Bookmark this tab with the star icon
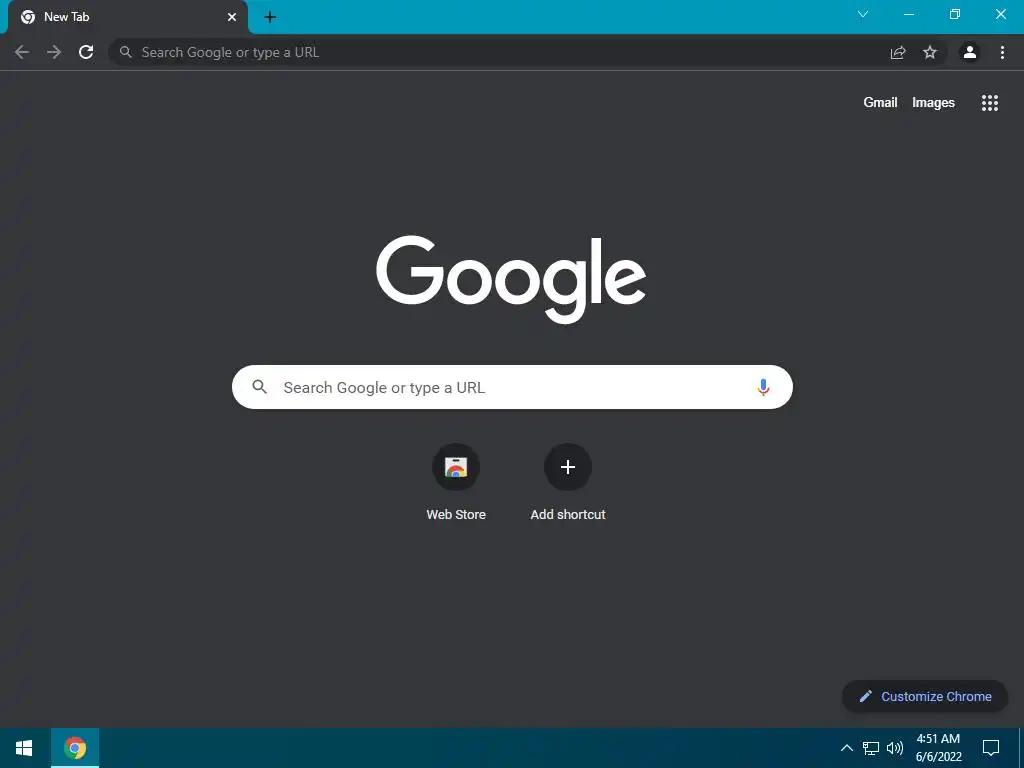Image resolution: width=1024 pixels, height=768 pixels. click(930, 52)
